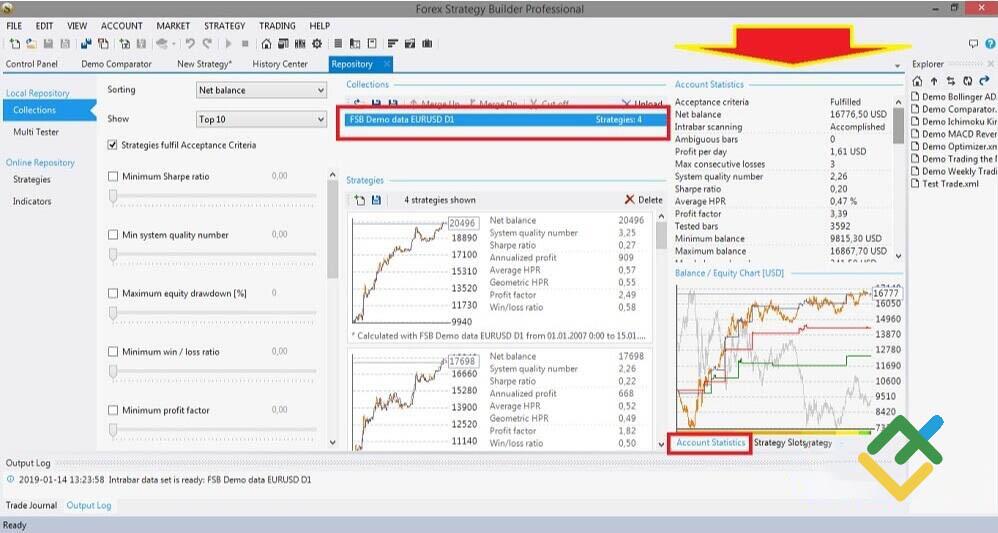Click the bar-list icon beside briefcase icon
The image size is (998, 533).
(x=393, y=44)
